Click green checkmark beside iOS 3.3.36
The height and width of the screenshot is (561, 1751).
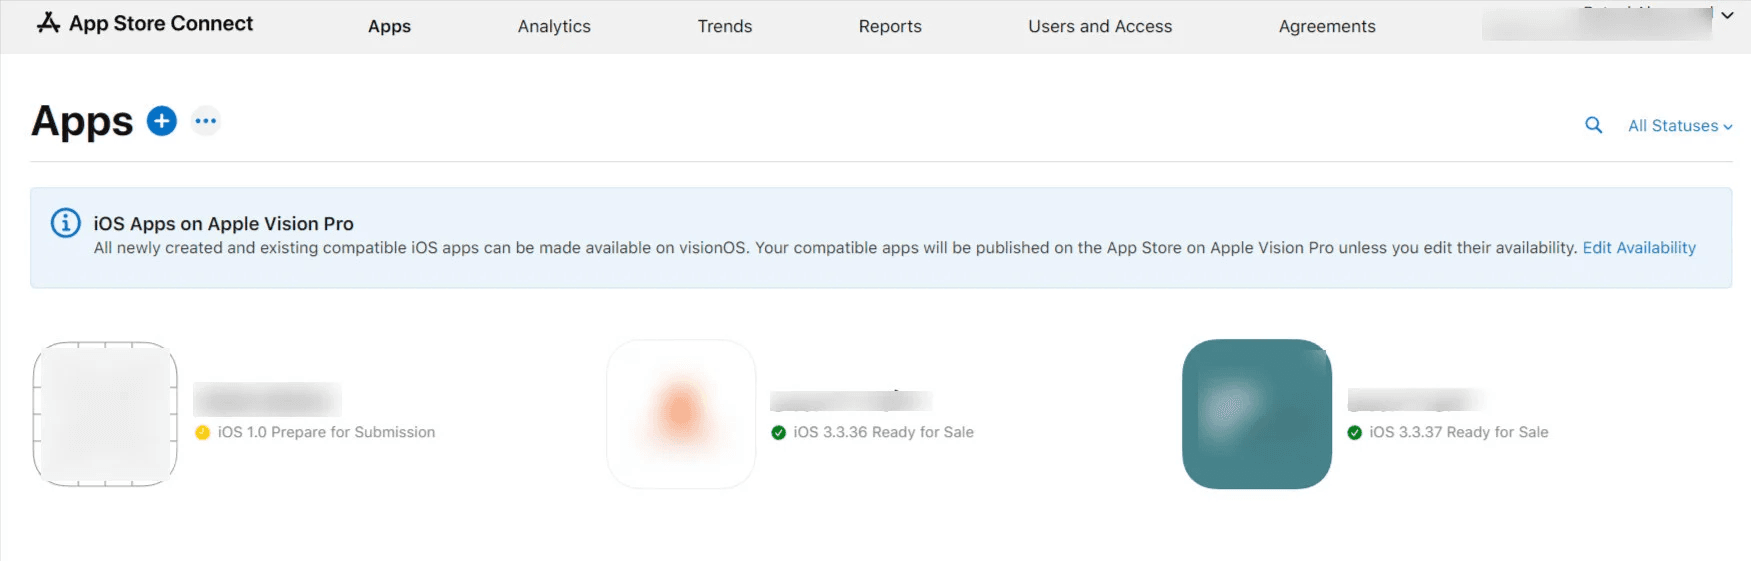pyautogui.click(x=778, y=432)
